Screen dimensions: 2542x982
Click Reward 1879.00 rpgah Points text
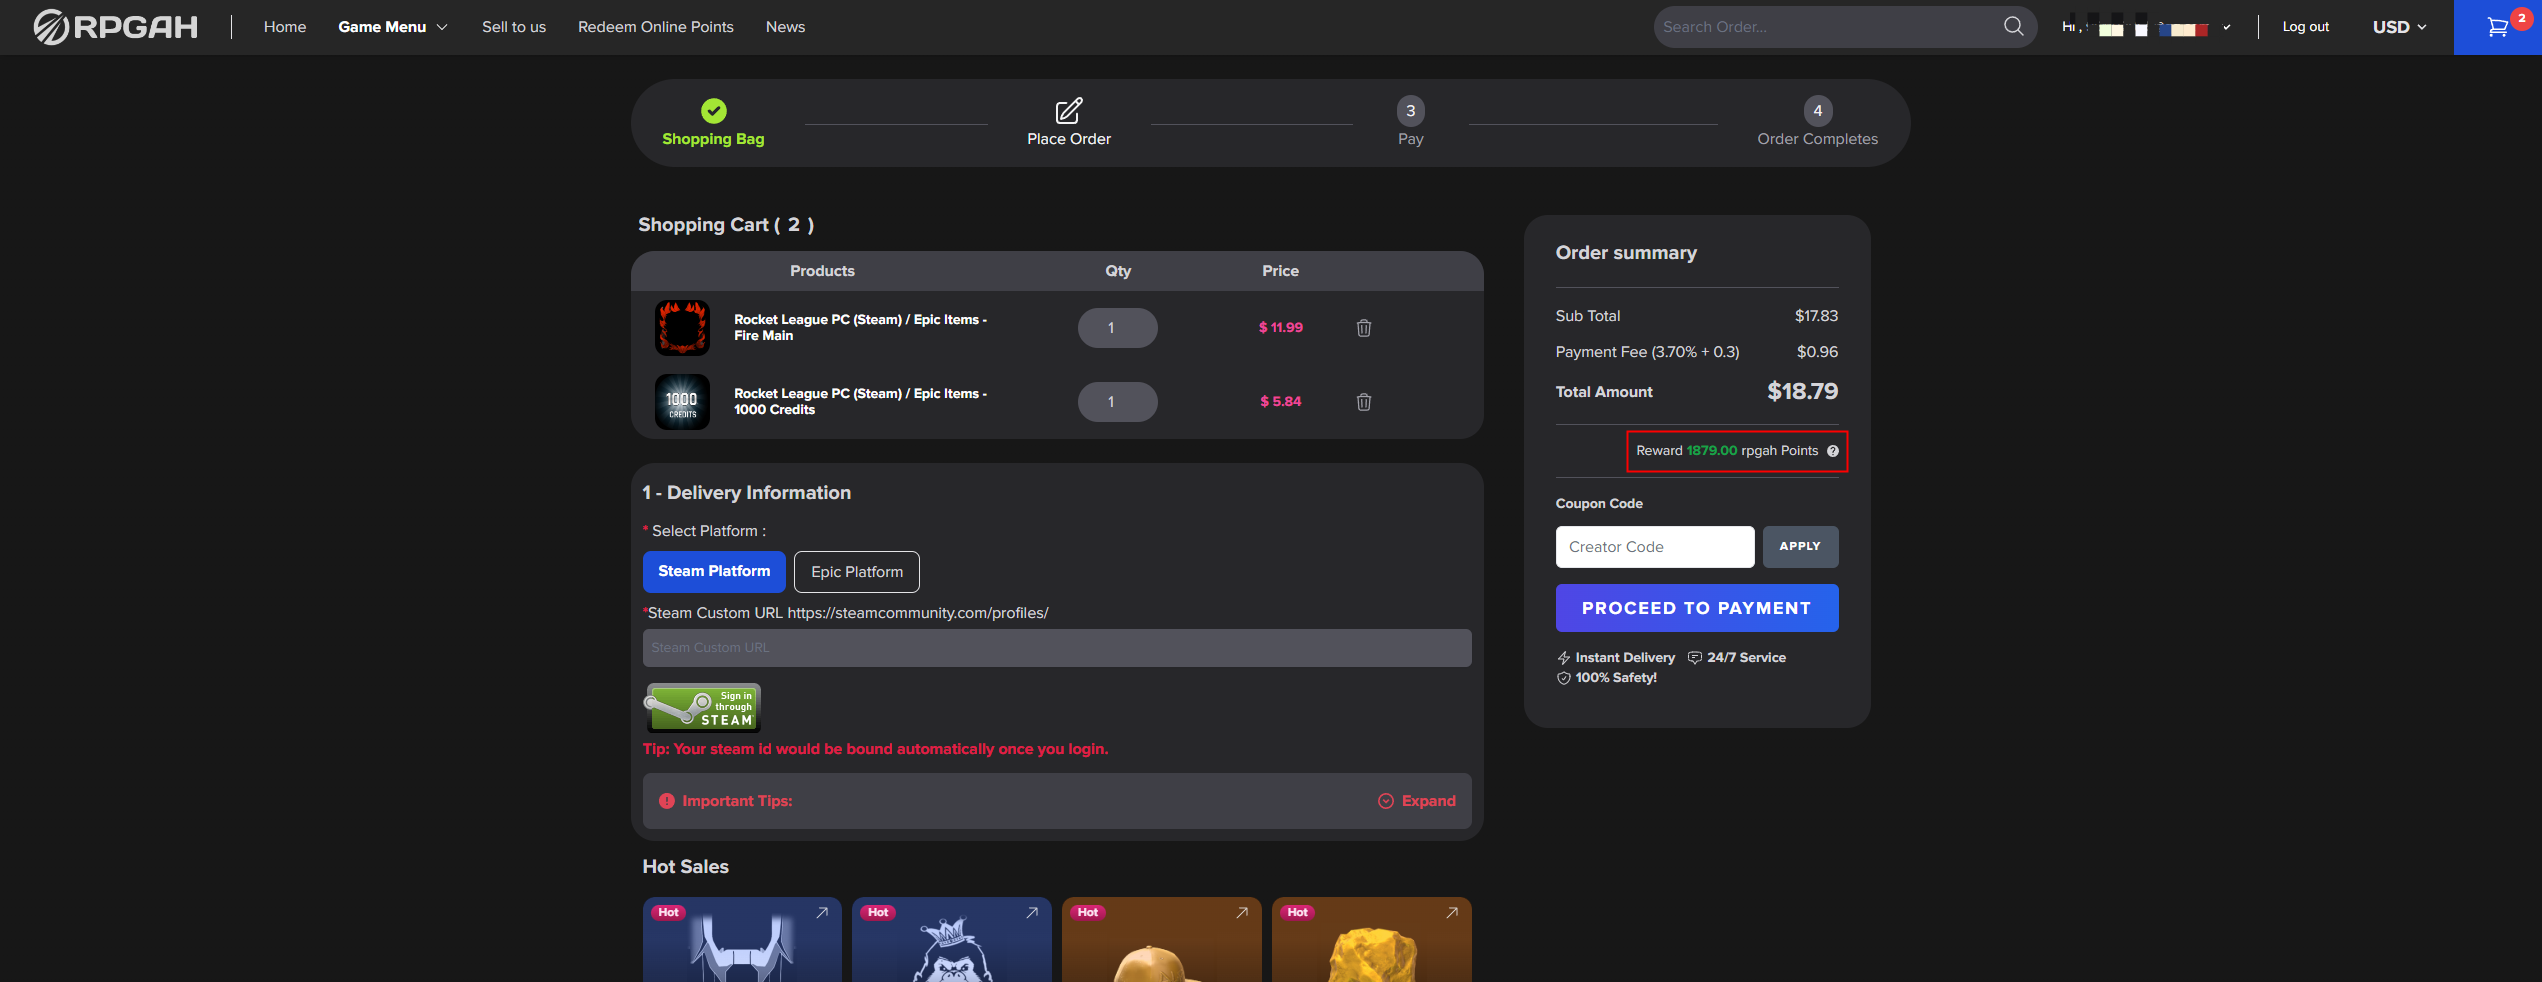pos(1727,451)
